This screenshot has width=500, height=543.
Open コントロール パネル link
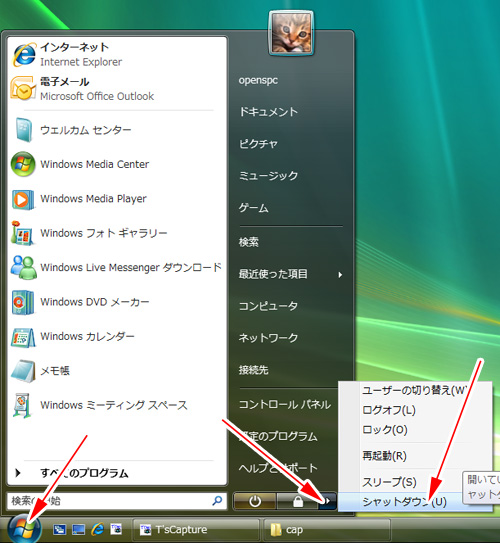[285, 404]
